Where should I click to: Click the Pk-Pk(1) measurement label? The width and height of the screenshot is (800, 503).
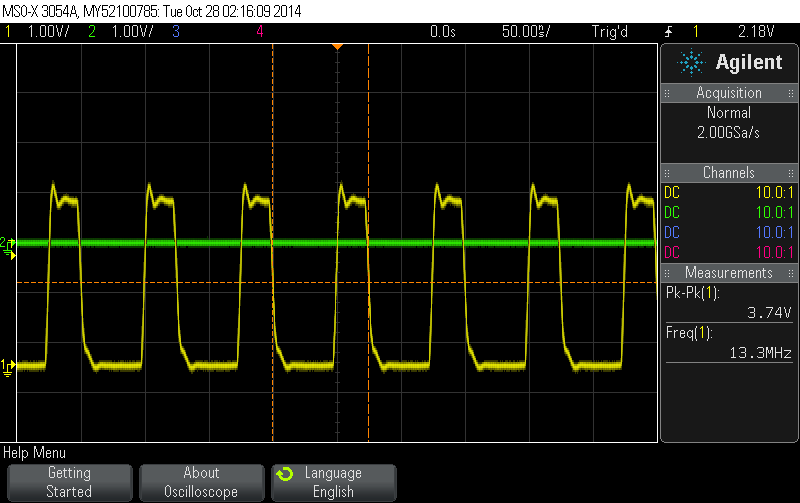[692, 293]
